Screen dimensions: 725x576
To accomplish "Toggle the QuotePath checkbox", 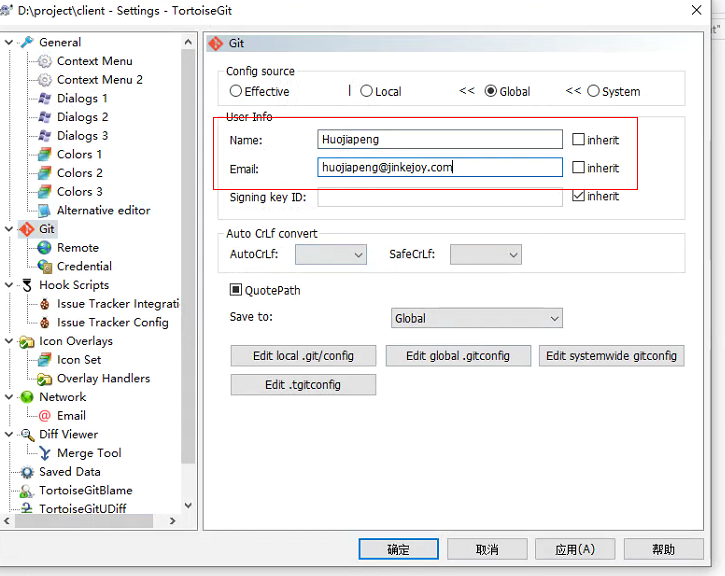I will click(x=236, y=290).
